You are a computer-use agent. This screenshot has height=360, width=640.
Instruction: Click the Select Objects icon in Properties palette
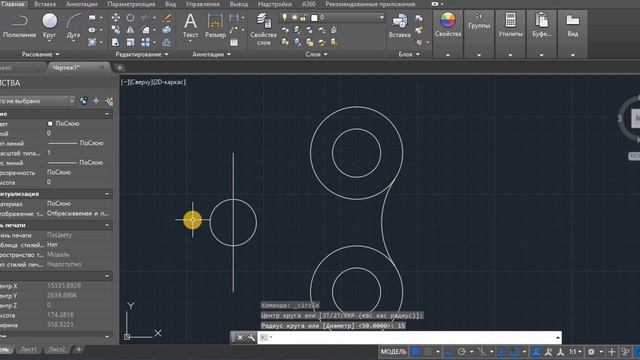pyautogui.click(x=96, y=101)
